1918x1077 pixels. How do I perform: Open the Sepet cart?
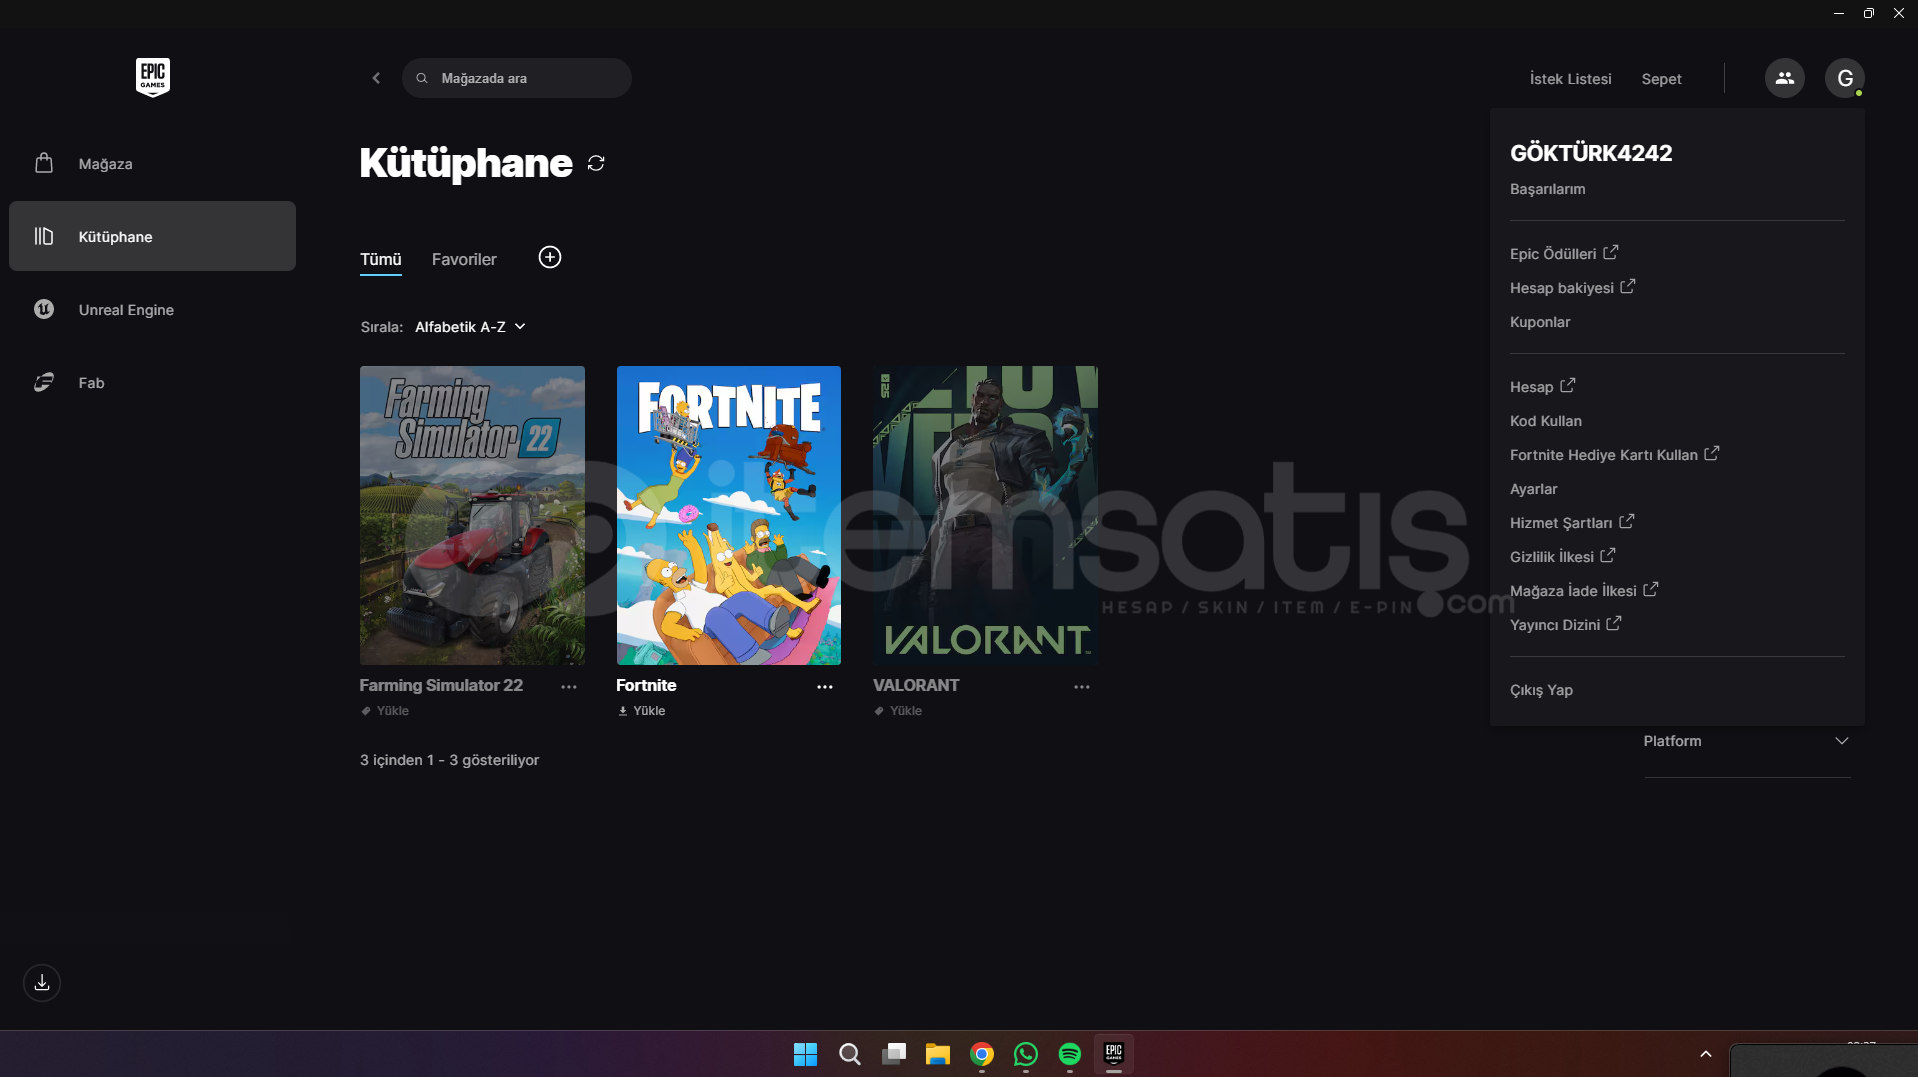1661,79
